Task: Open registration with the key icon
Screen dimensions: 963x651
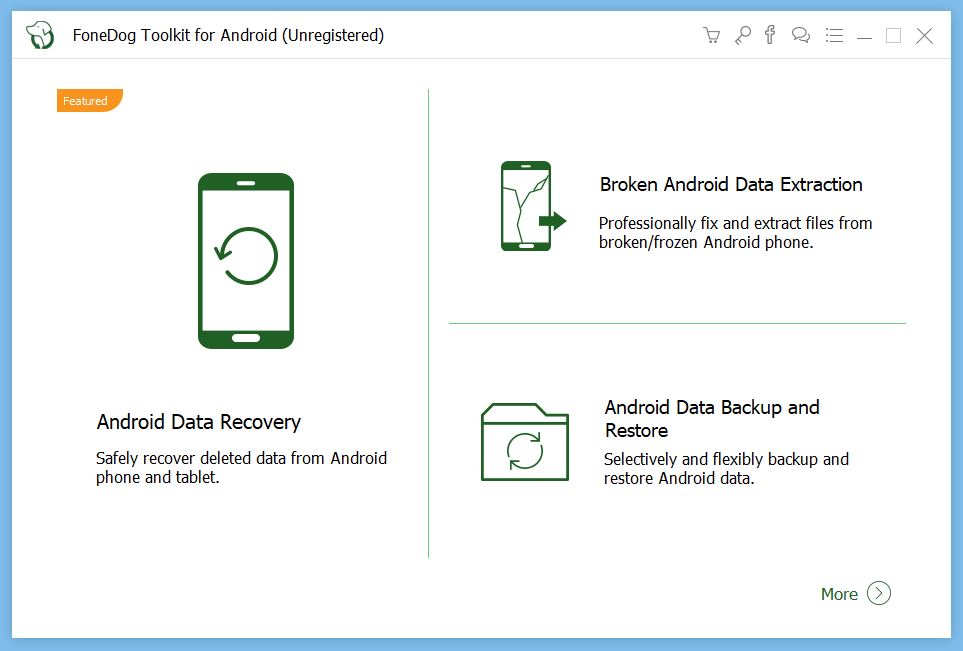Action: [741, 36]
